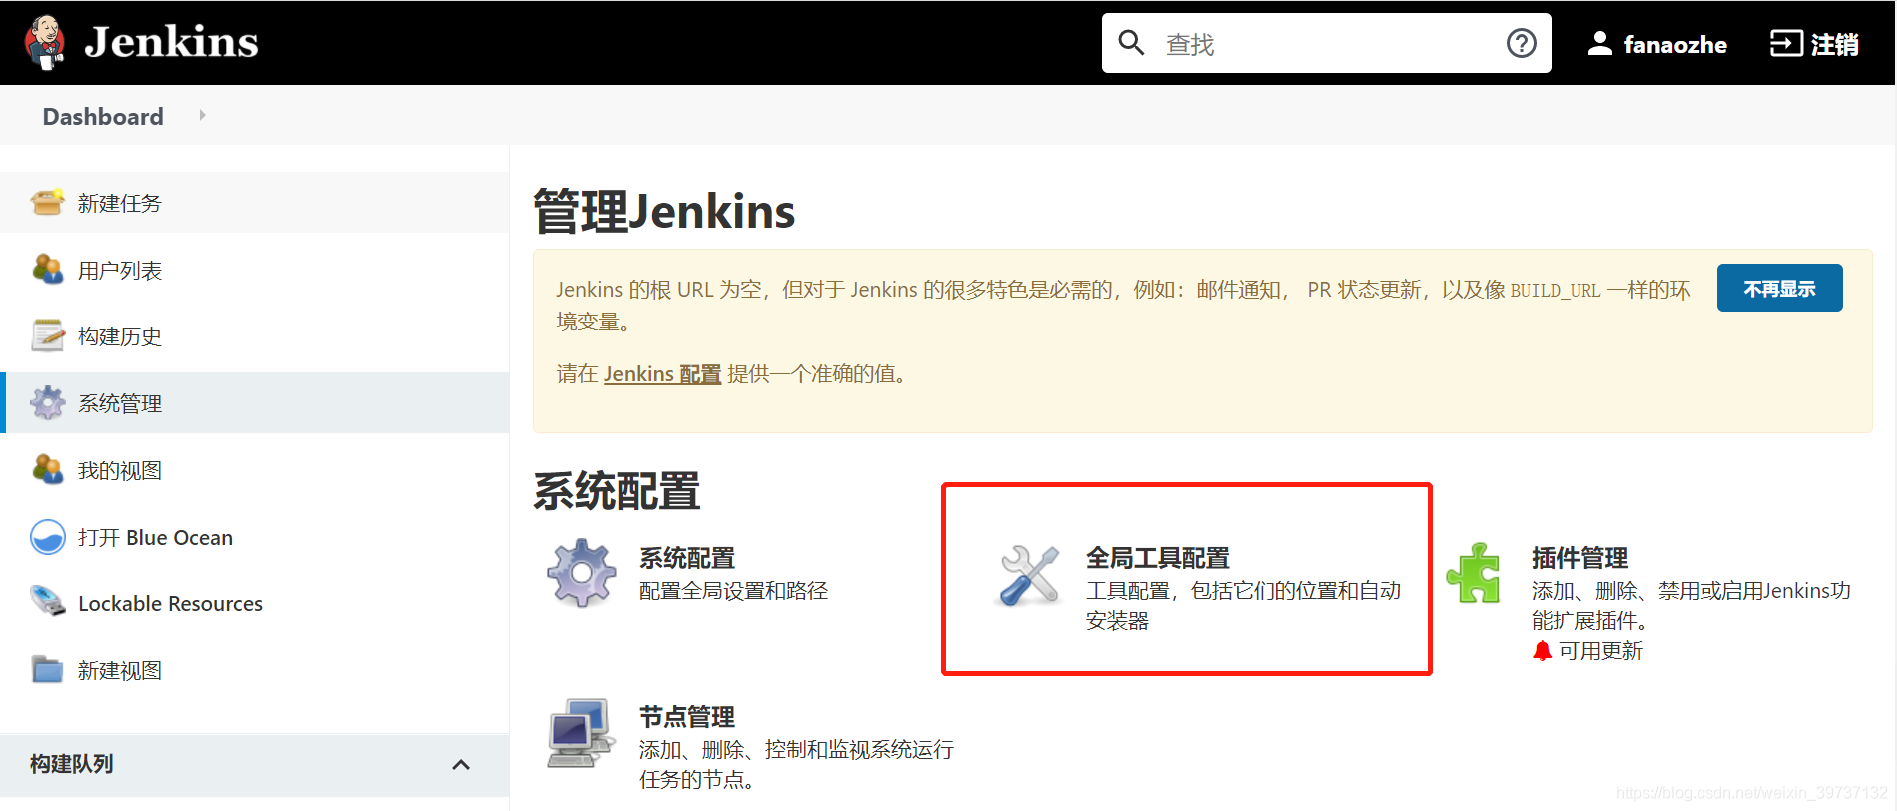Image resolution: width=1897 pixels, height=811 pixels.
Task: Click the 我的视图 people icon
Action: (48, 470)
